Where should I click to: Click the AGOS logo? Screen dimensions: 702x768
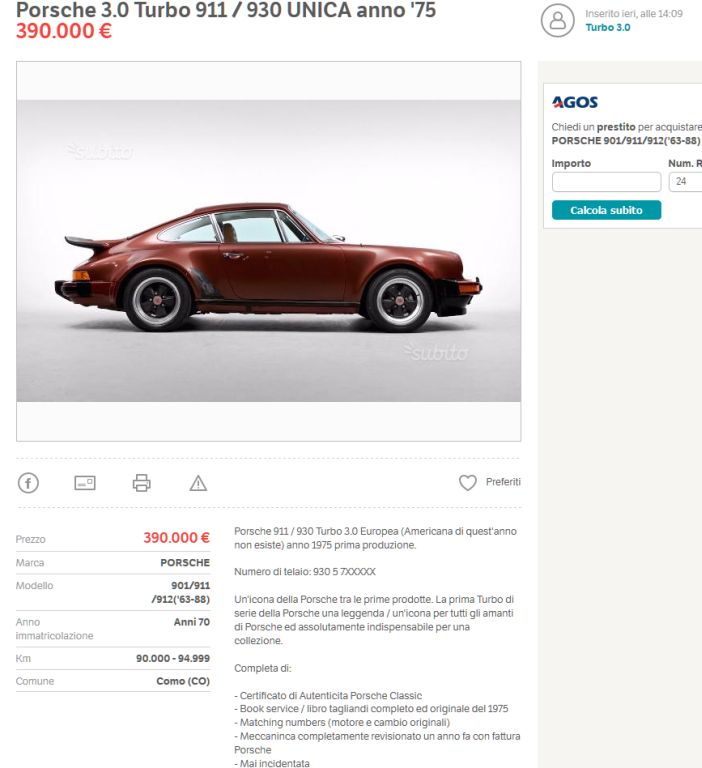[575, 102]
